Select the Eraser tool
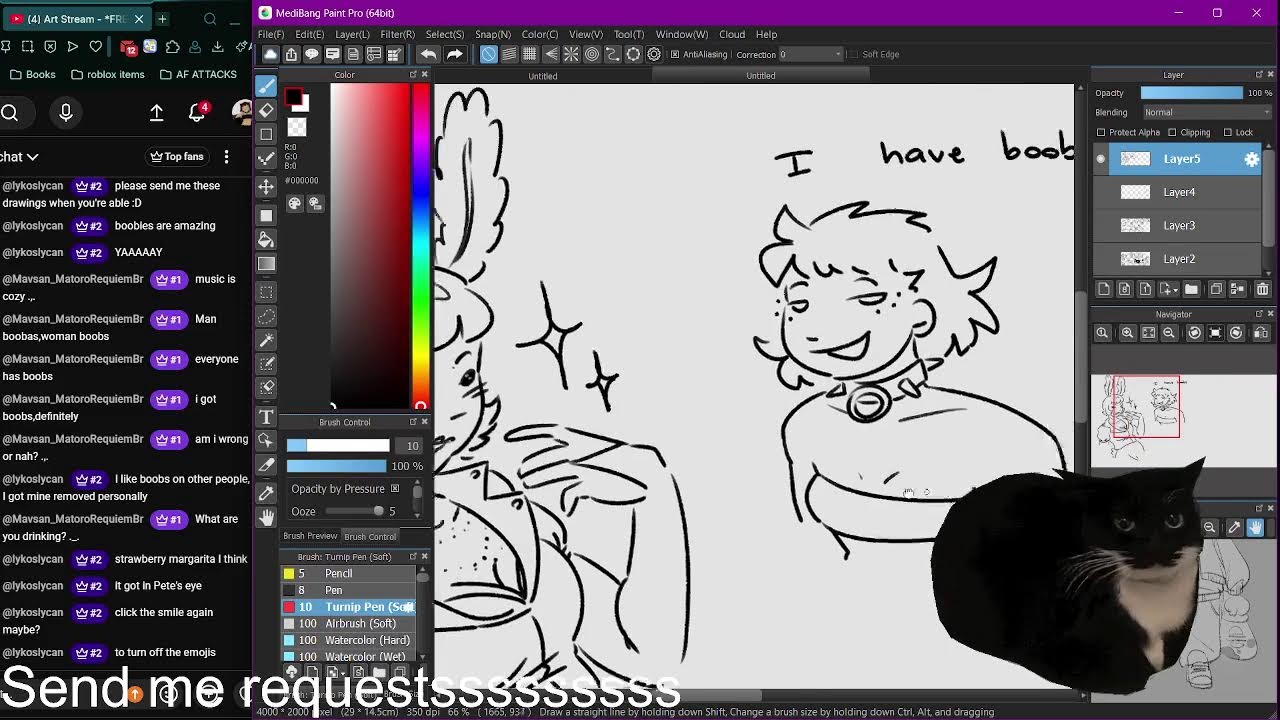This screenshot has width=1280, height=720. 266,110
